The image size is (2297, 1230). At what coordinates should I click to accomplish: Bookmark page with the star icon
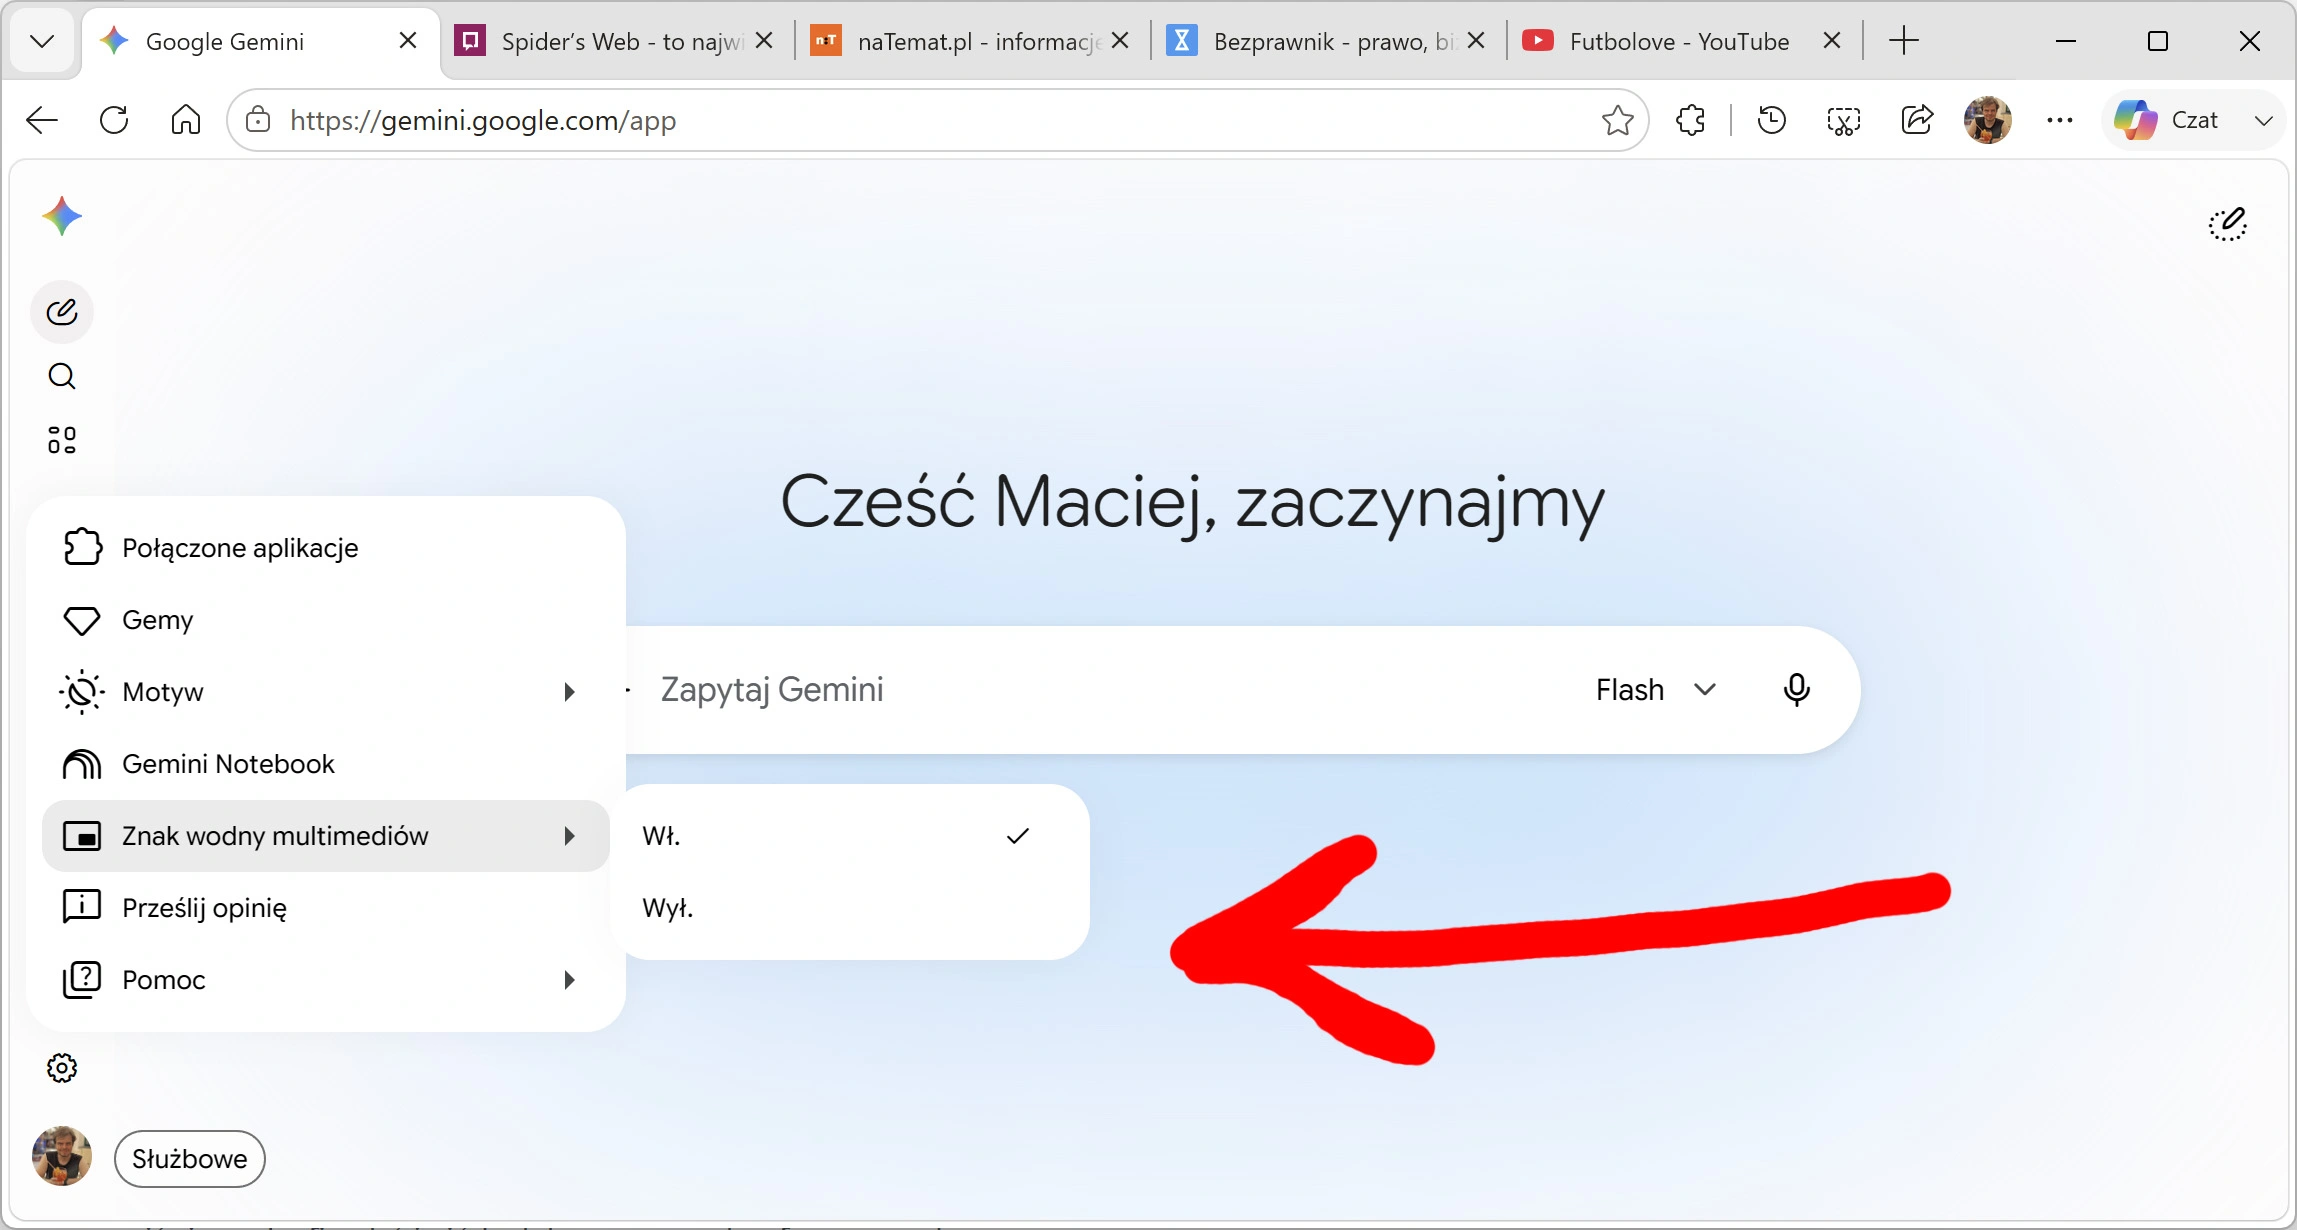[1617, 120]
